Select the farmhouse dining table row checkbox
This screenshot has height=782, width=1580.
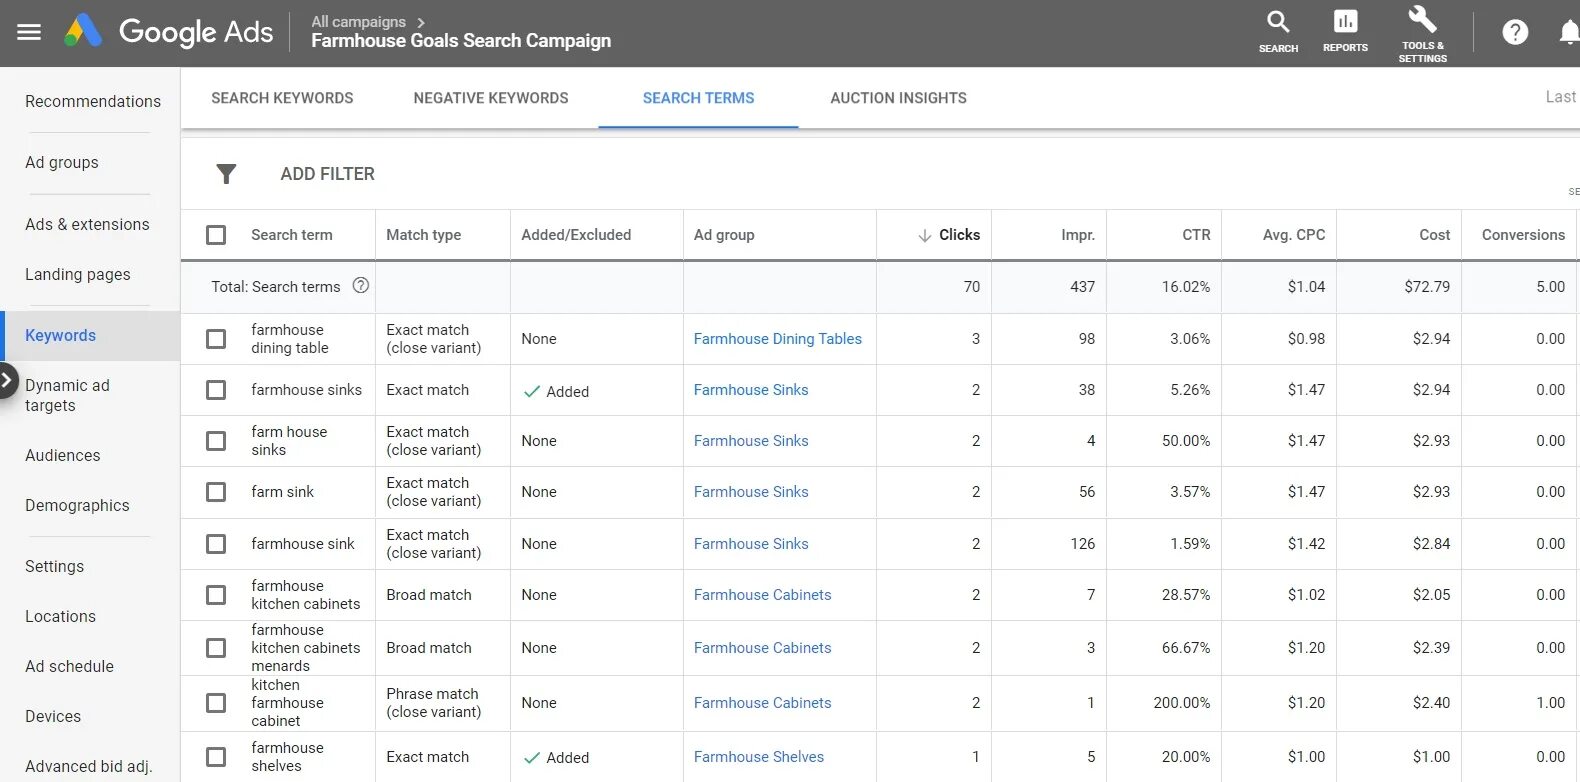pyautogui.click(x=216, y=339)
